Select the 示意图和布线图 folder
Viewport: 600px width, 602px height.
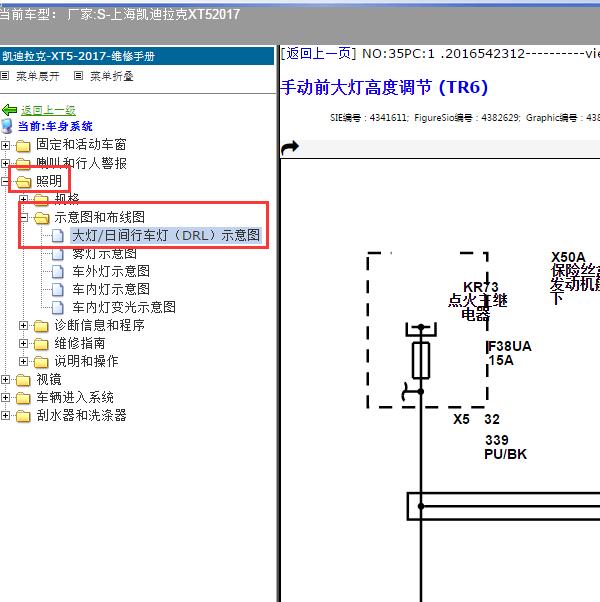(99, 217)
